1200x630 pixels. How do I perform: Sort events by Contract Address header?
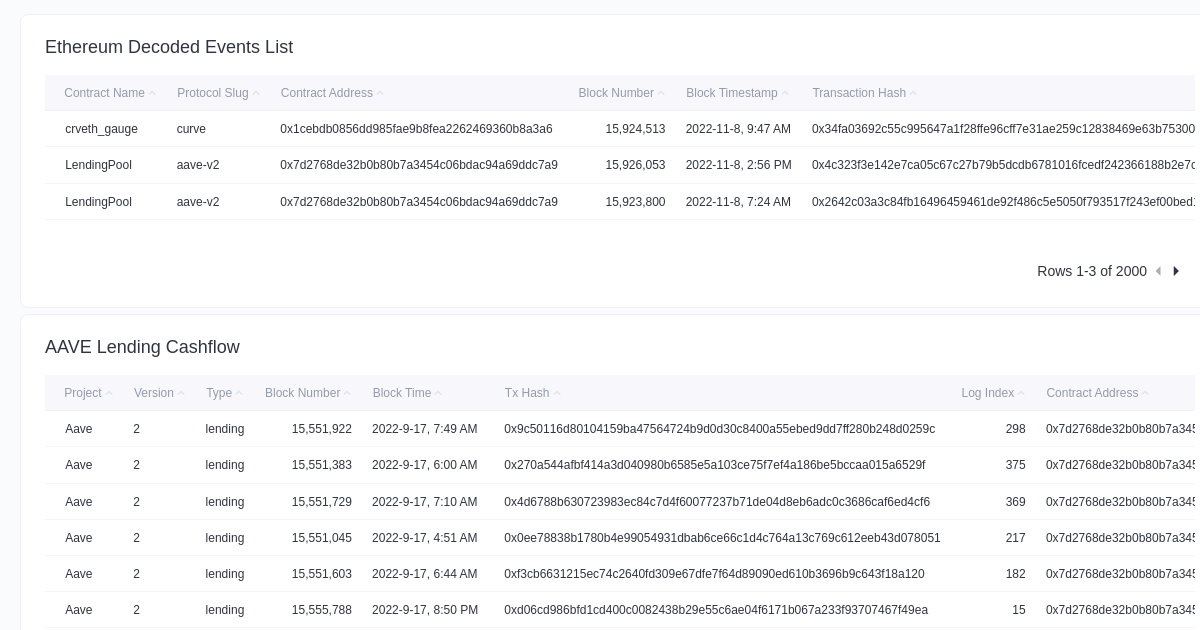[x=327, y=93]
